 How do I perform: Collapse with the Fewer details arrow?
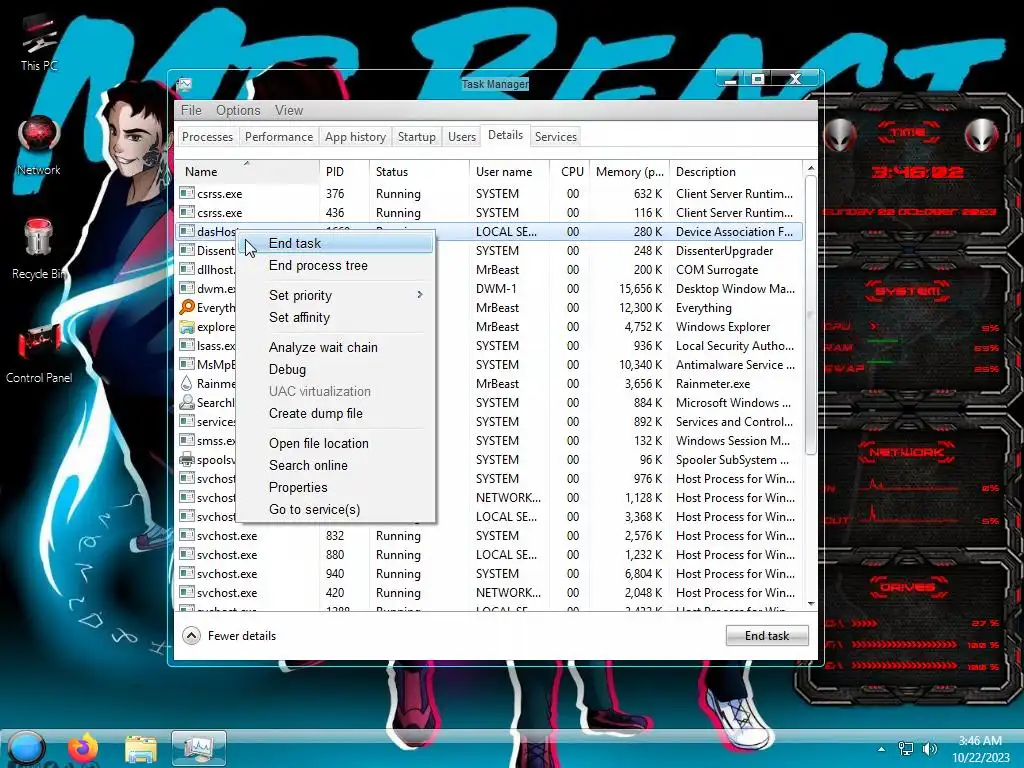191,635
